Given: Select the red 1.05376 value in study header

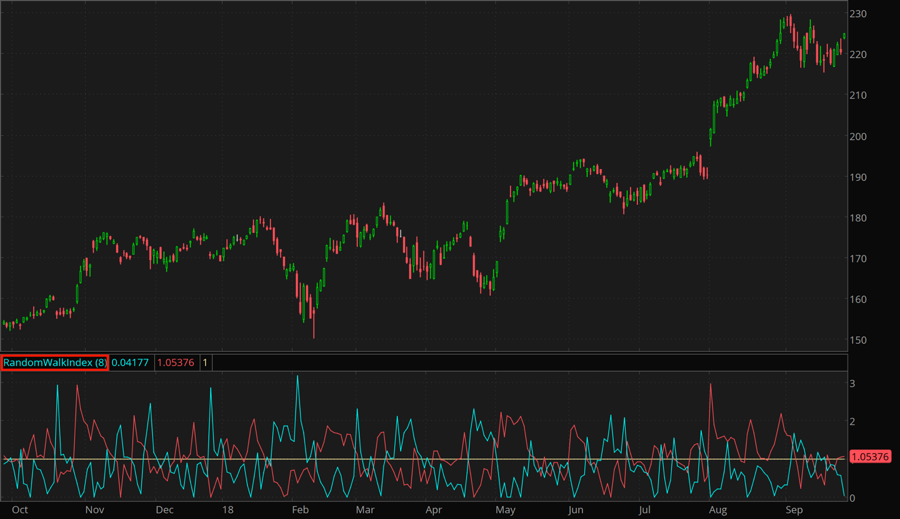Looking at the screenshot, I should click(x=176, y=362).
